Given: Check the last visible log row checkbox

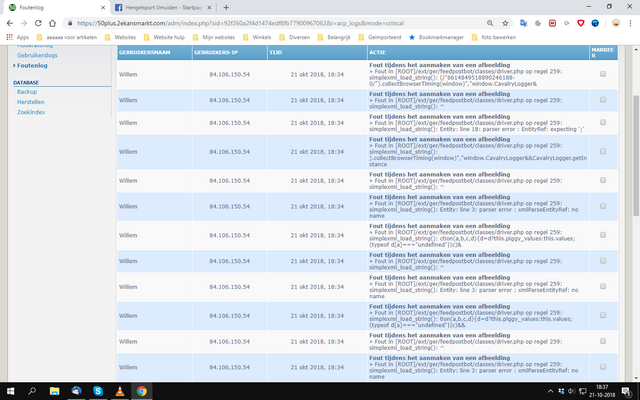Looking at the screenshot, I should coord(603,367).
